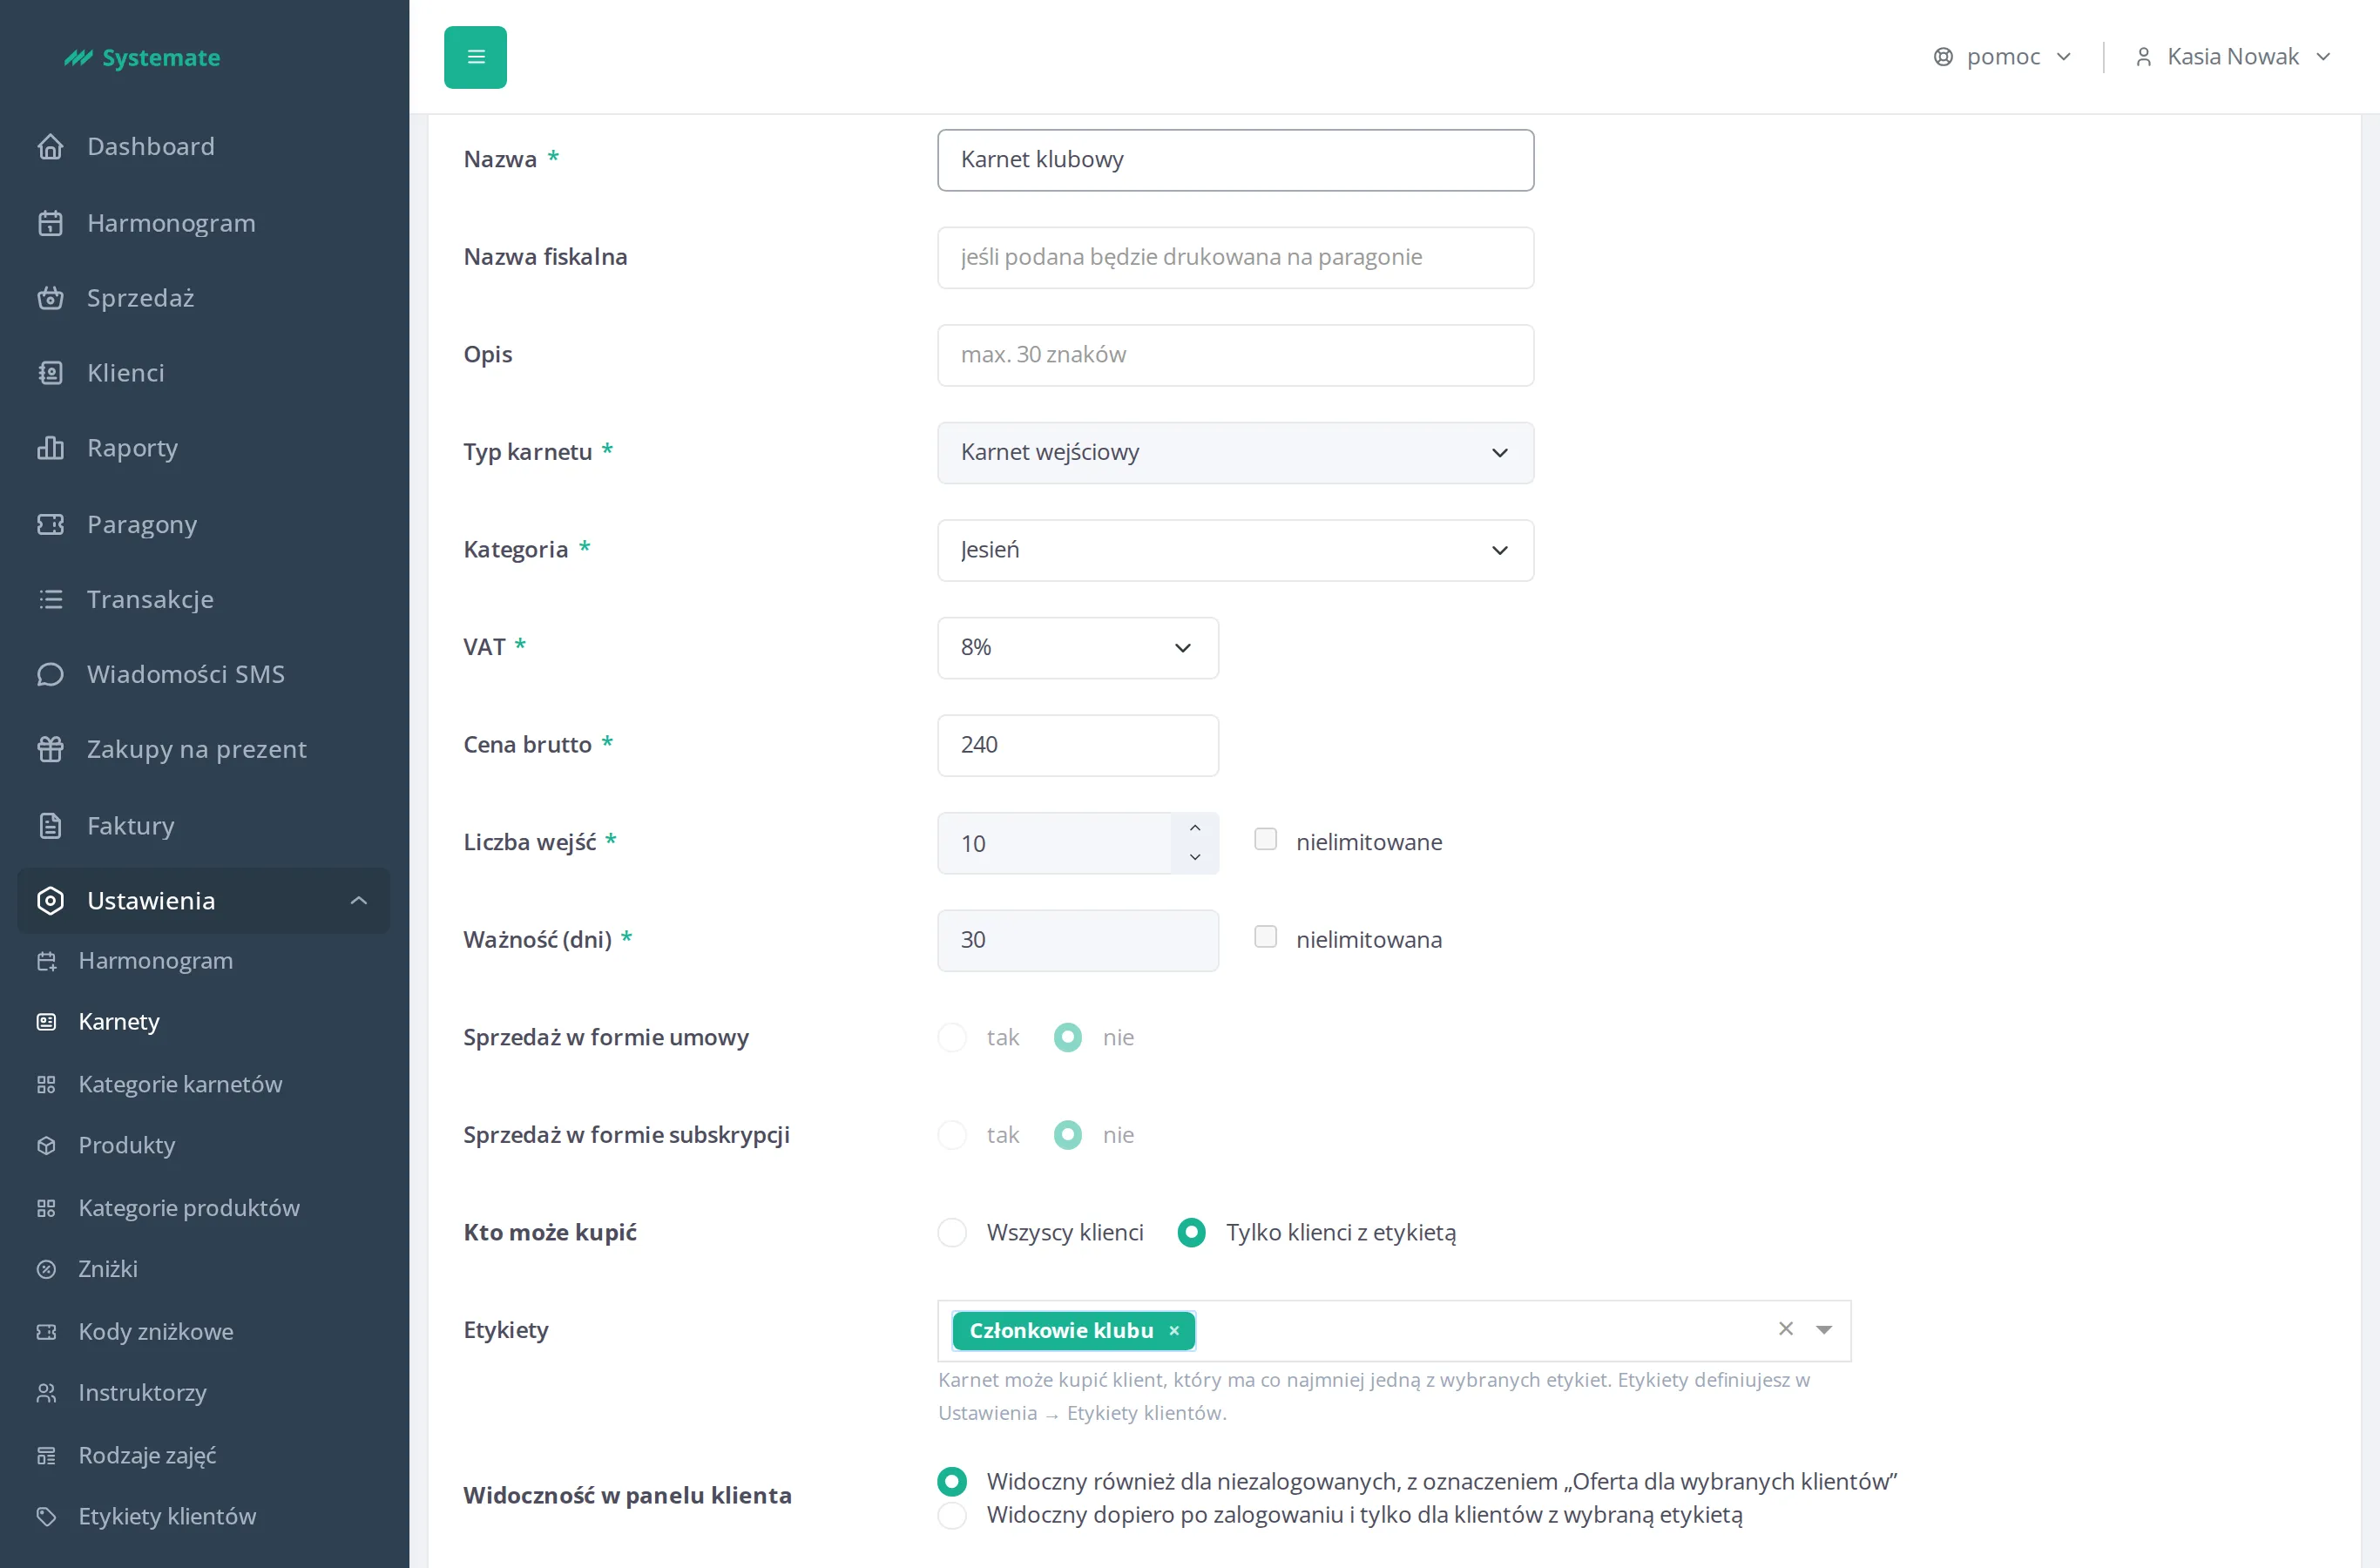Increase Liczba wejść with up arrow

[x=1194, y=828]
